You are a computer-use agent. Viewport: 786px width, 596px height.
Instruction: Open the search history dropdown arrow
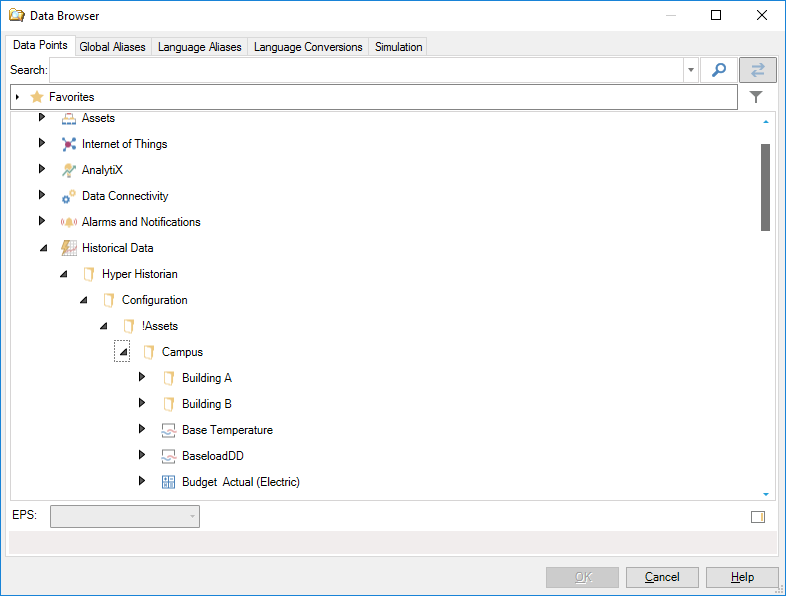pyautogui.click(x=691, y=70)
